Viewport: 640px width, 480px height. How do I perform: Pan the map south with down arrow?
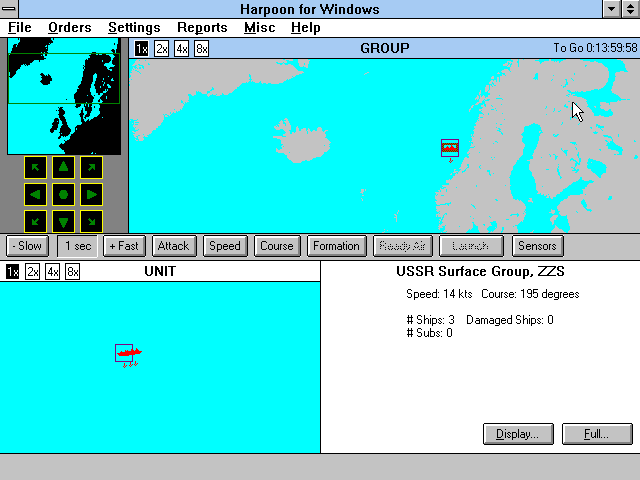click(63, 222)
